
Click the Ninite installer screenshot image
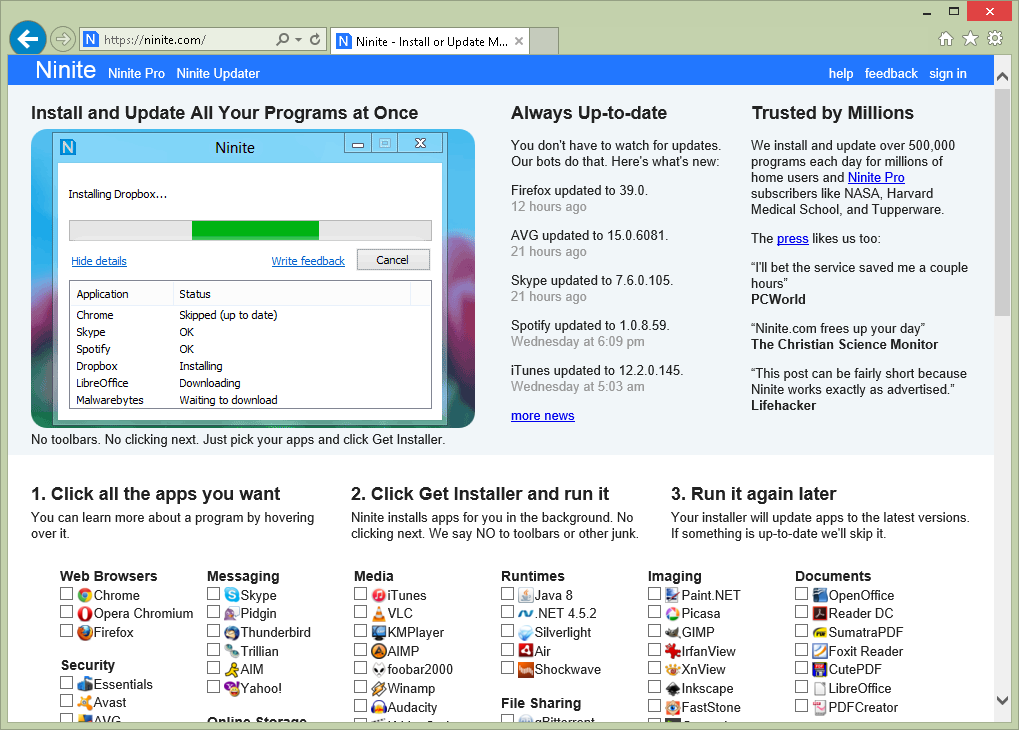coord(253,278)
